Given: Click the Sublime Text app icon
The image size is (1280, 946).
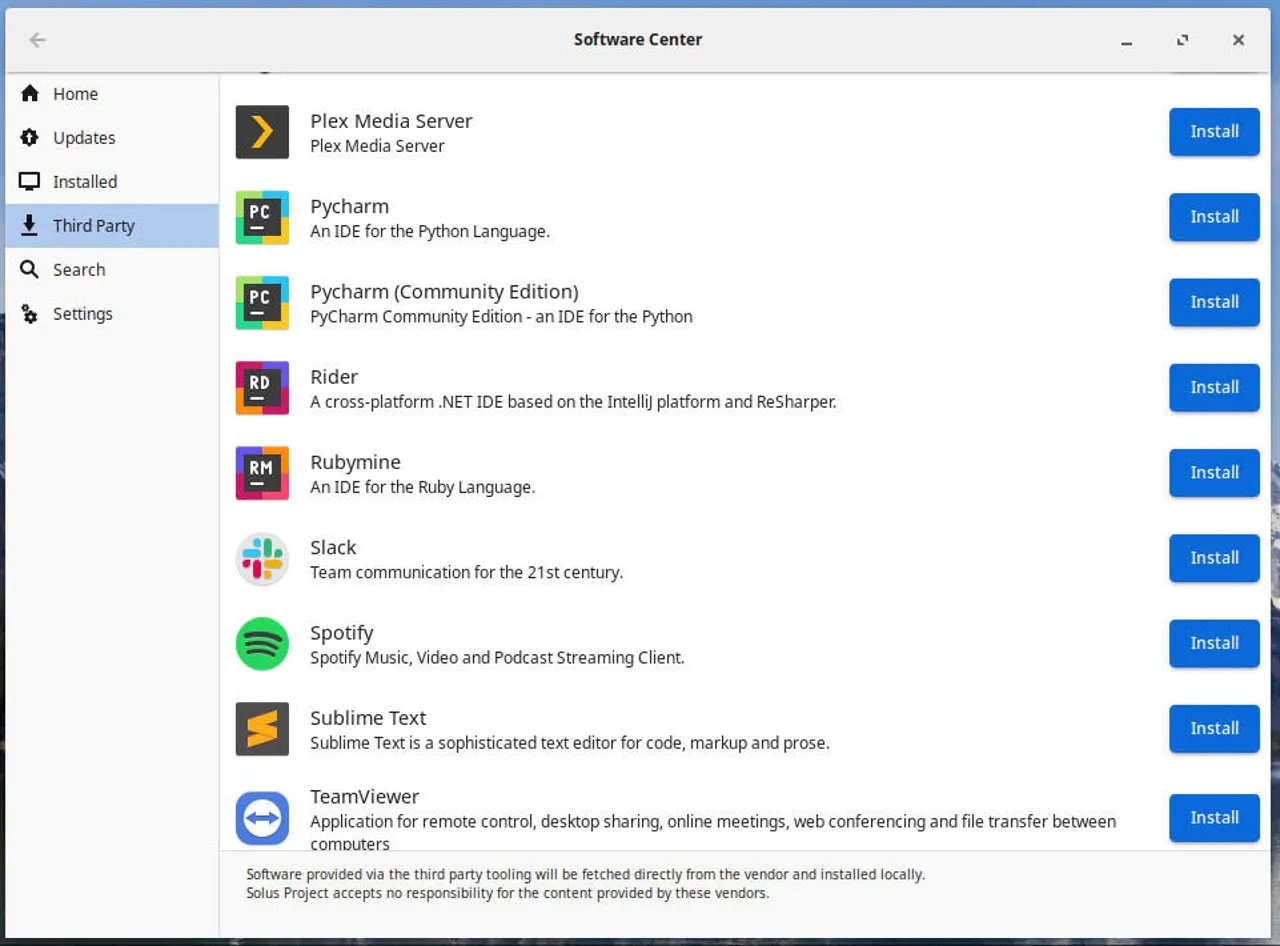Looking at the screenshot, I should point(262,729).
